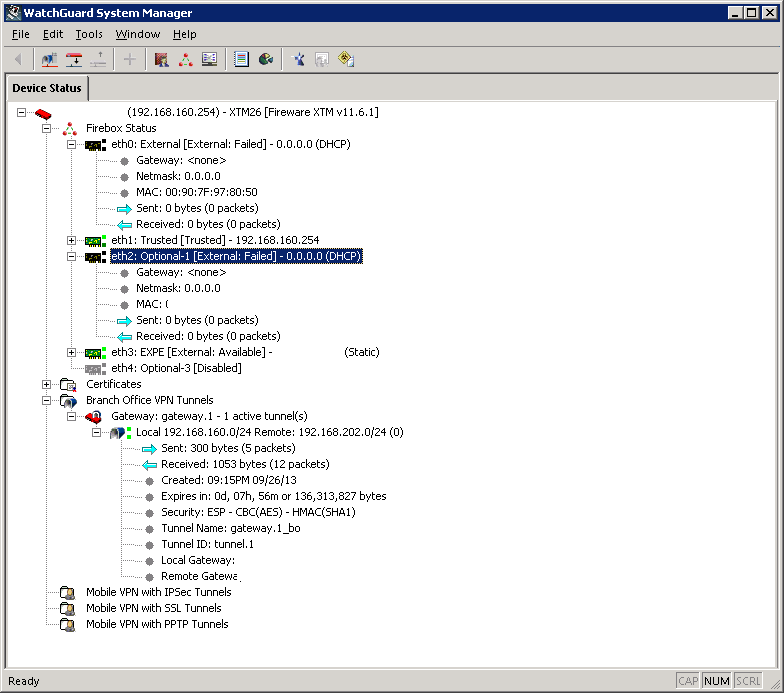Viewport: 784px width, 693px height.
Task: Click the Branch Office VPN Tunnels icon
Action: click(68, 400)
